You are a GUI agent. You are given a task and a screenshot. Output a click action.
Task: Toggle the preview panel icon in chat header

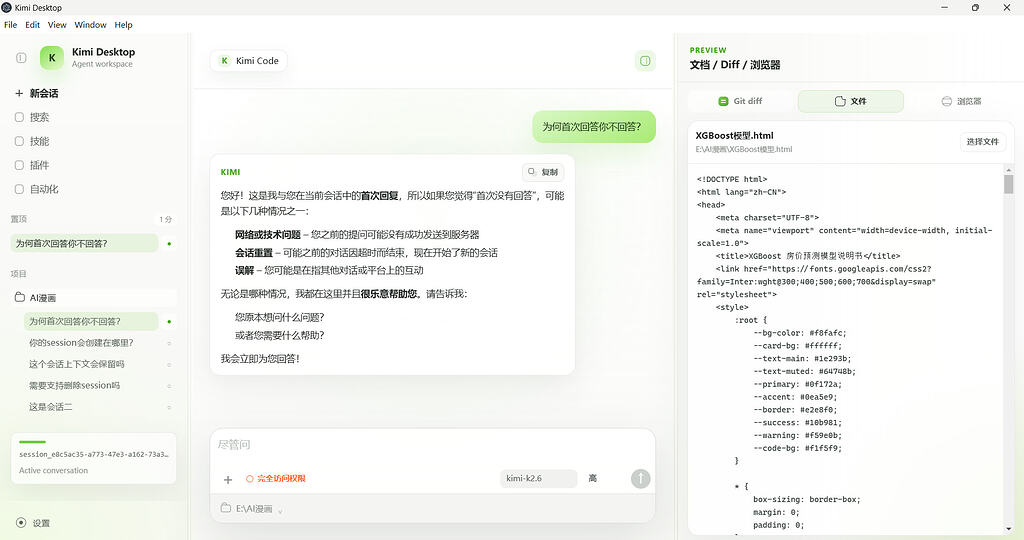click(645, 61)
